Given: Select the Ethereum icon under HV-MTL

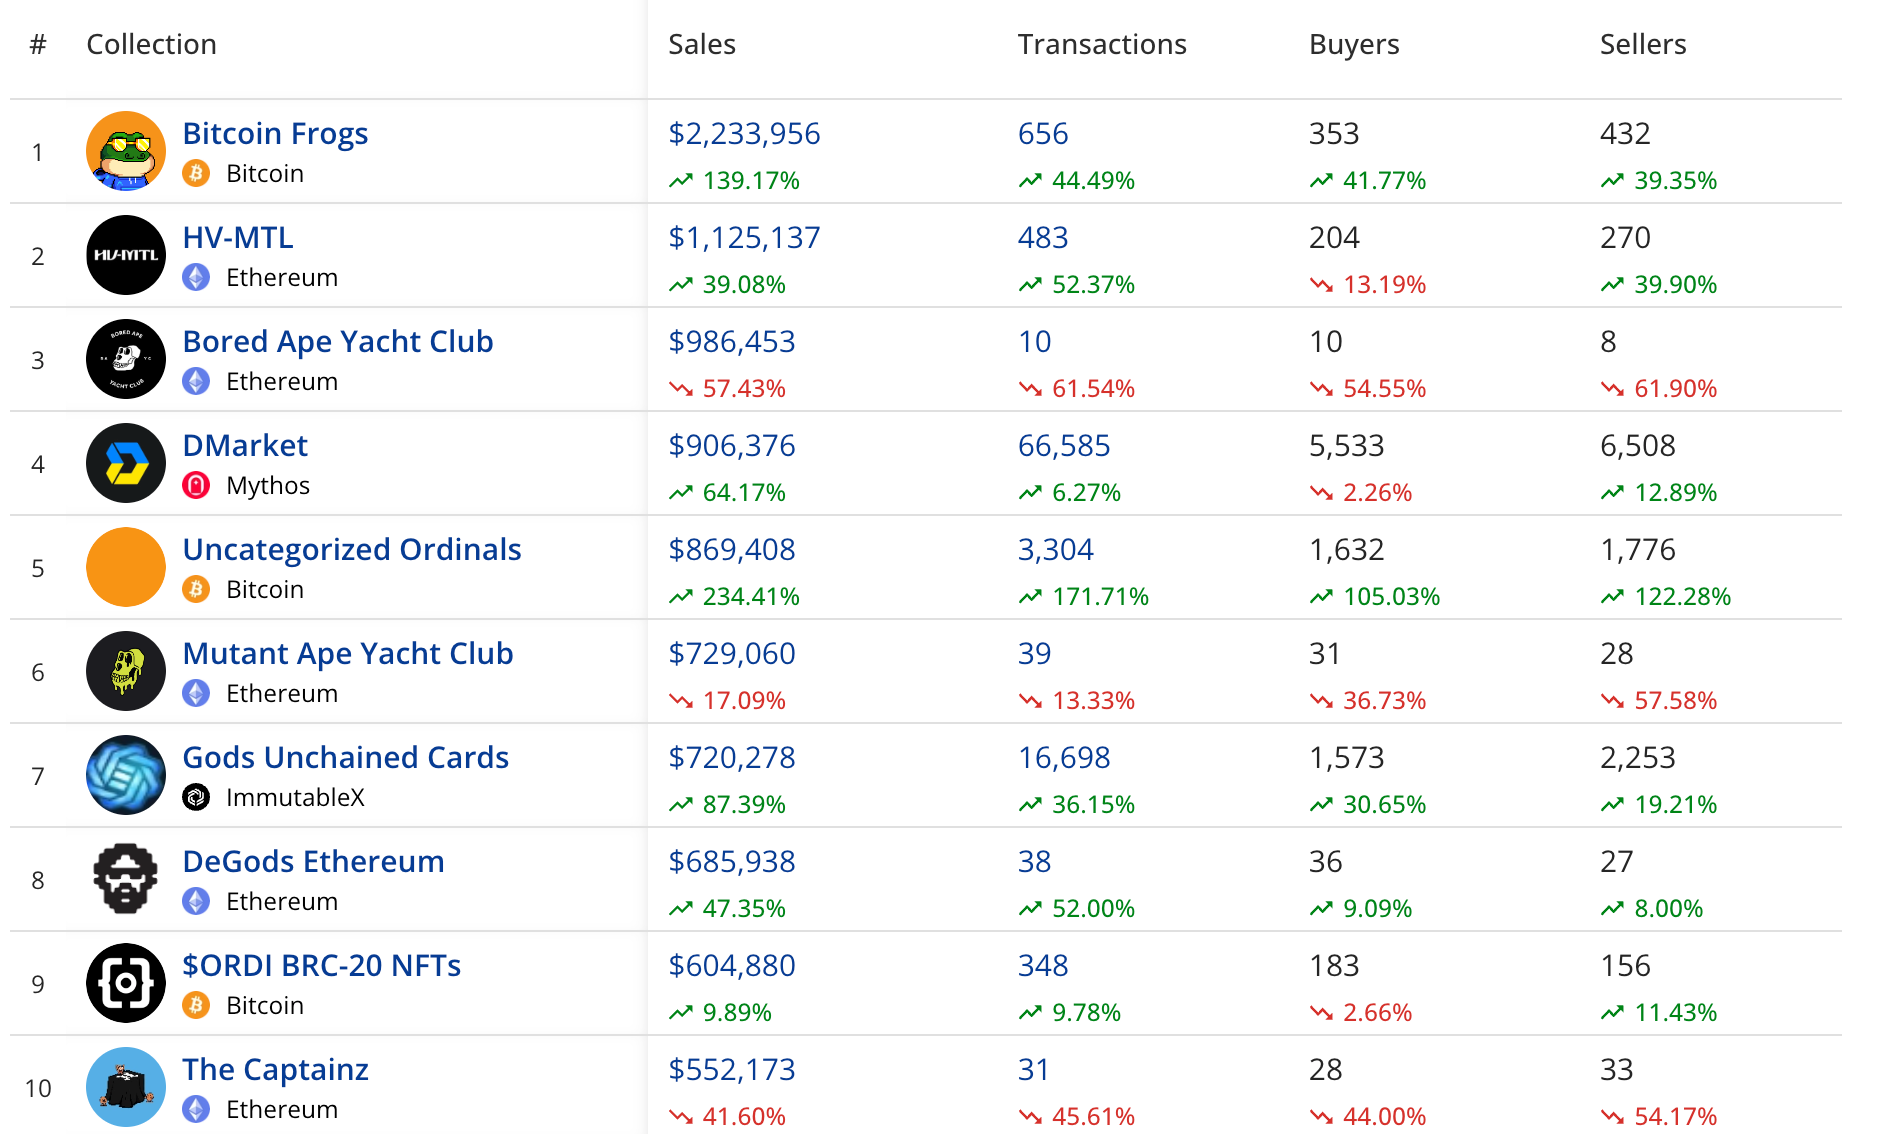Looking at the screenshot, I should [197, 277].
